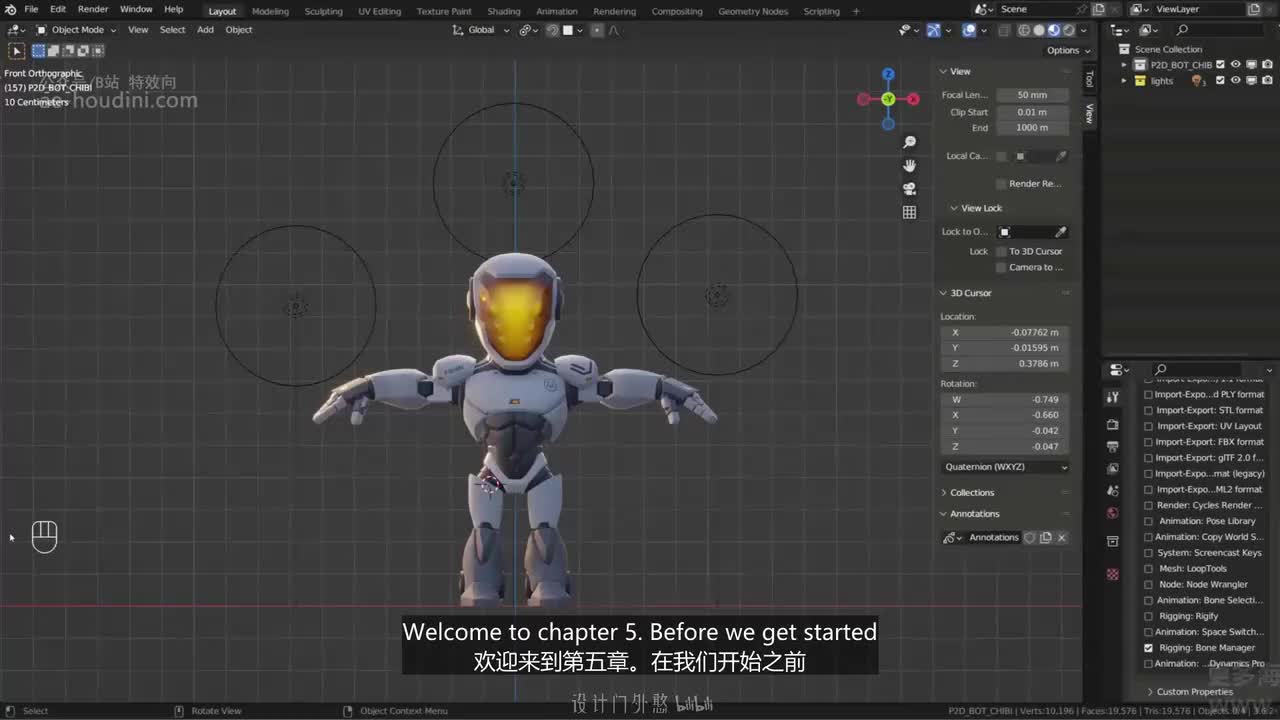Enable Rigging: Rigify addon checkbox

[1148, 616]
